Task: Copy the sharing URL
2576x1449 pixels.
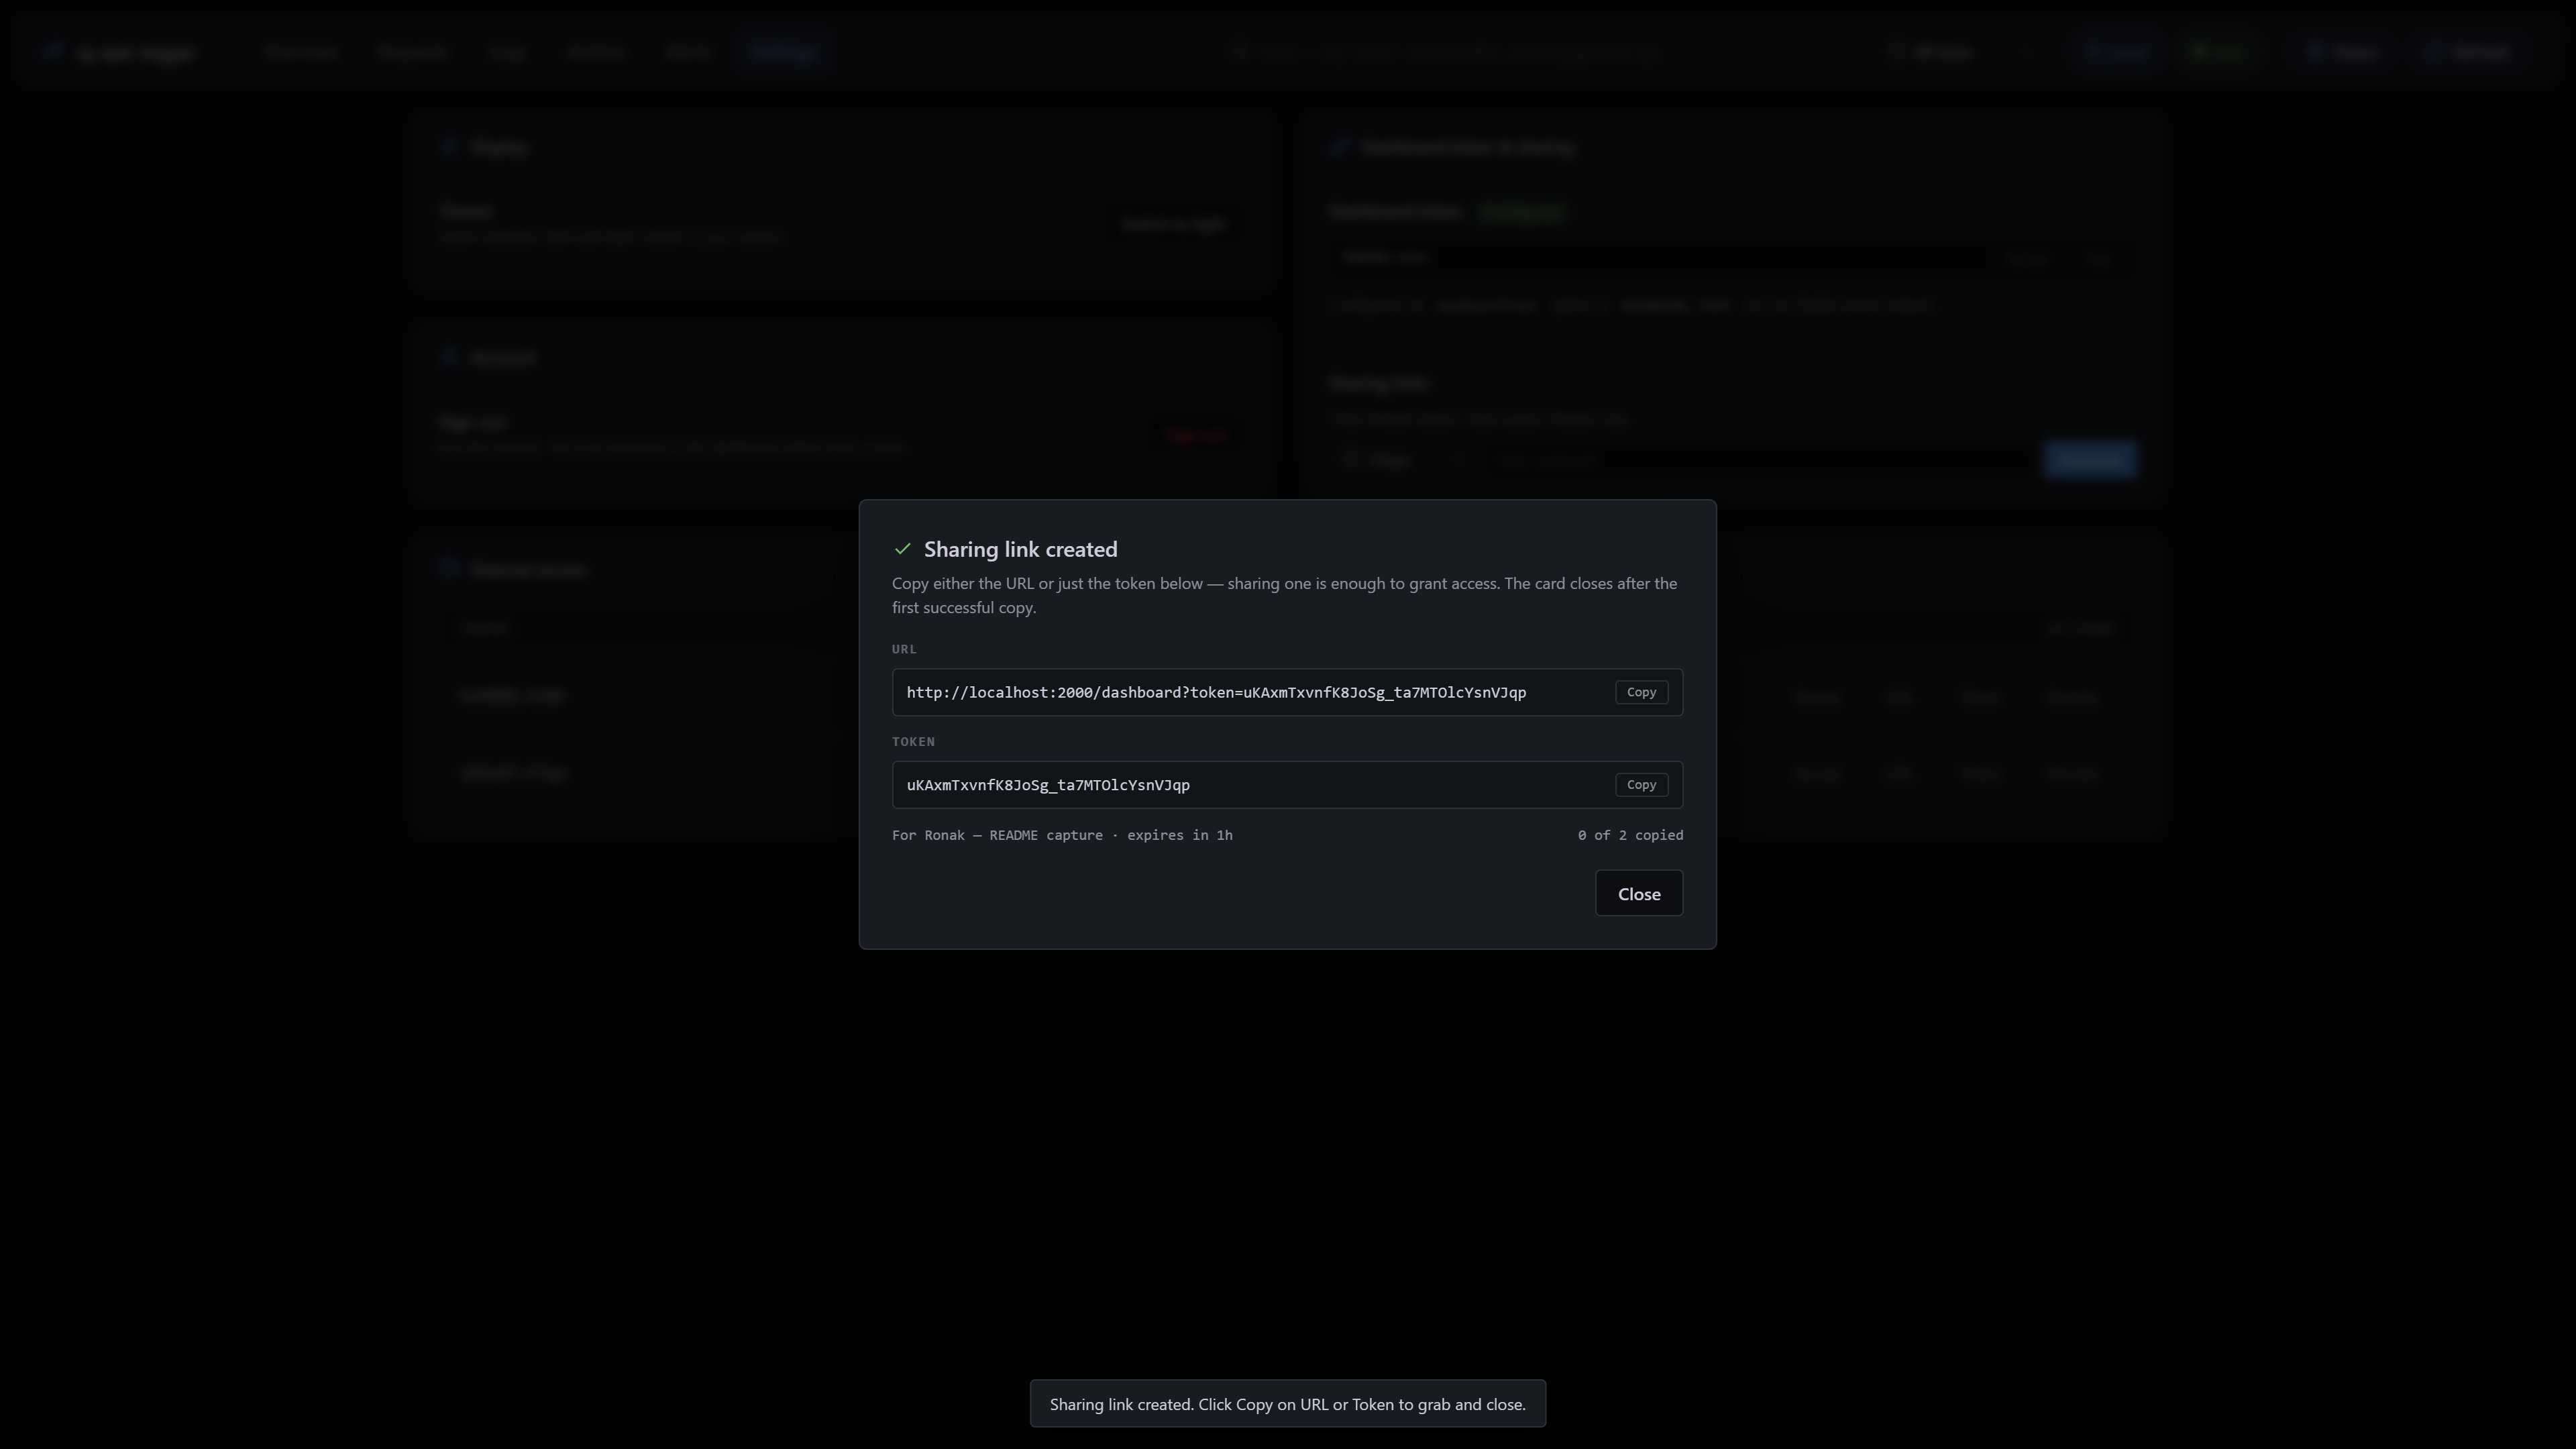Action: point(1641,692)
